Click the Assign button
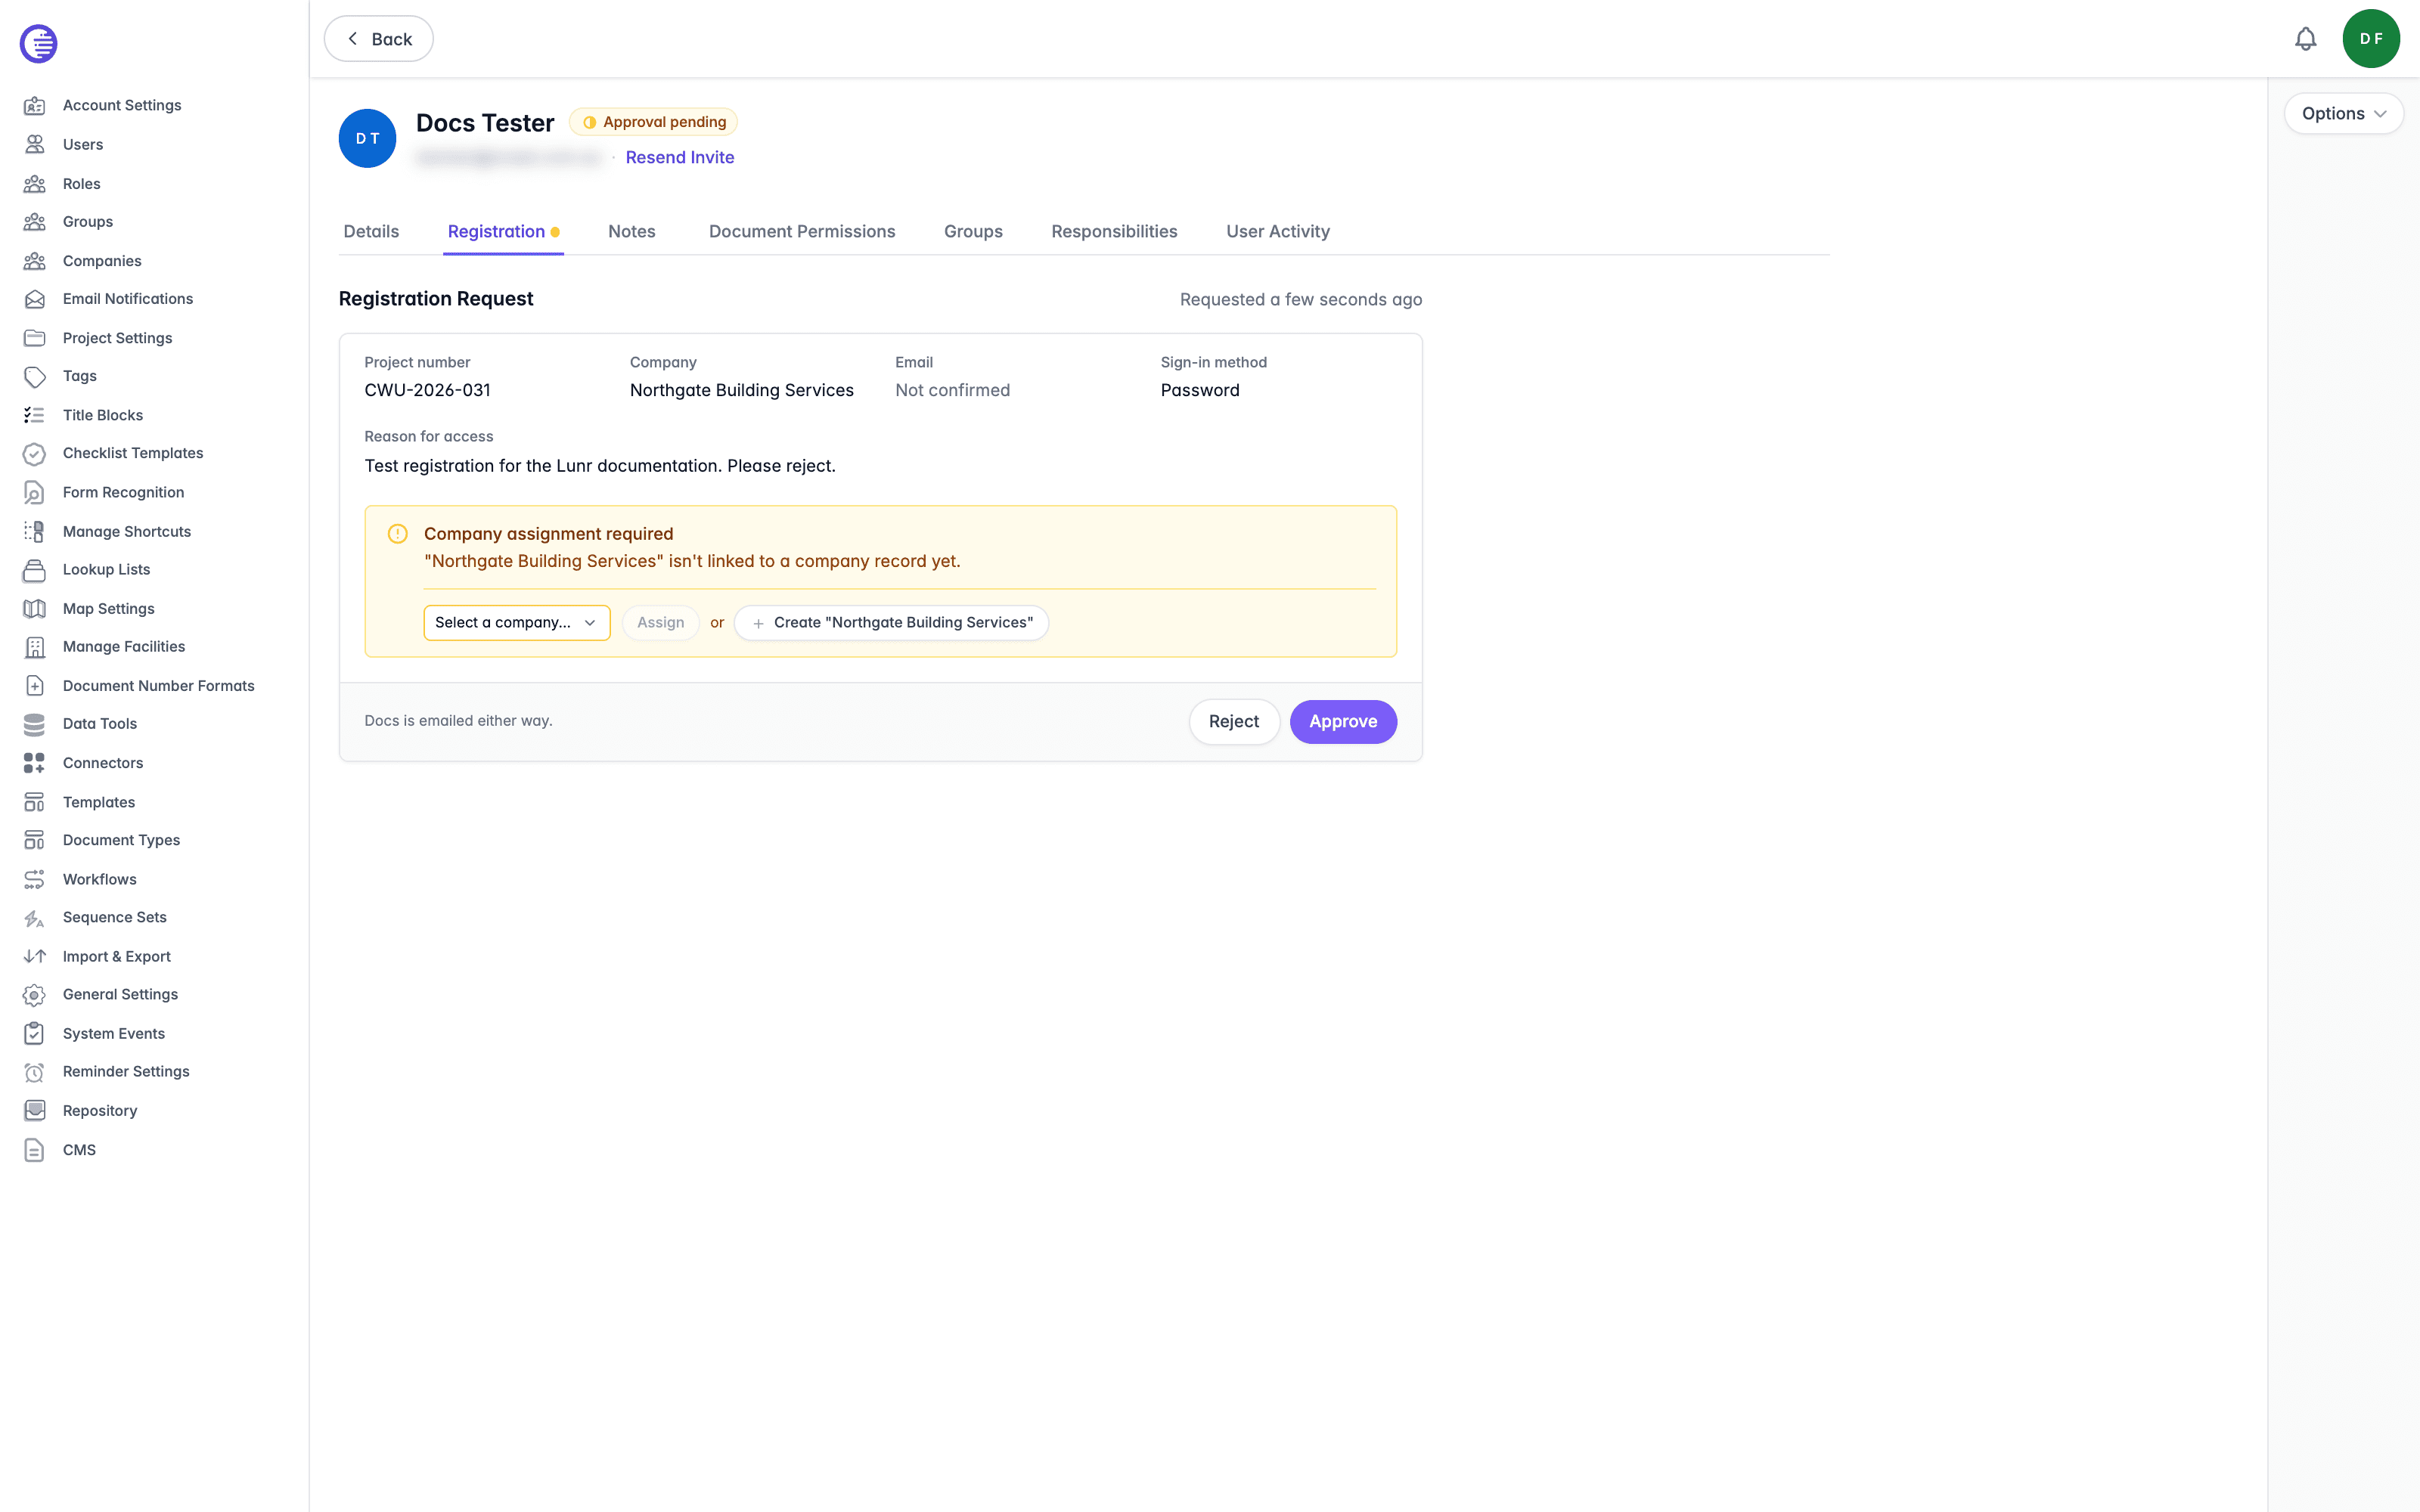 (660, 622)
